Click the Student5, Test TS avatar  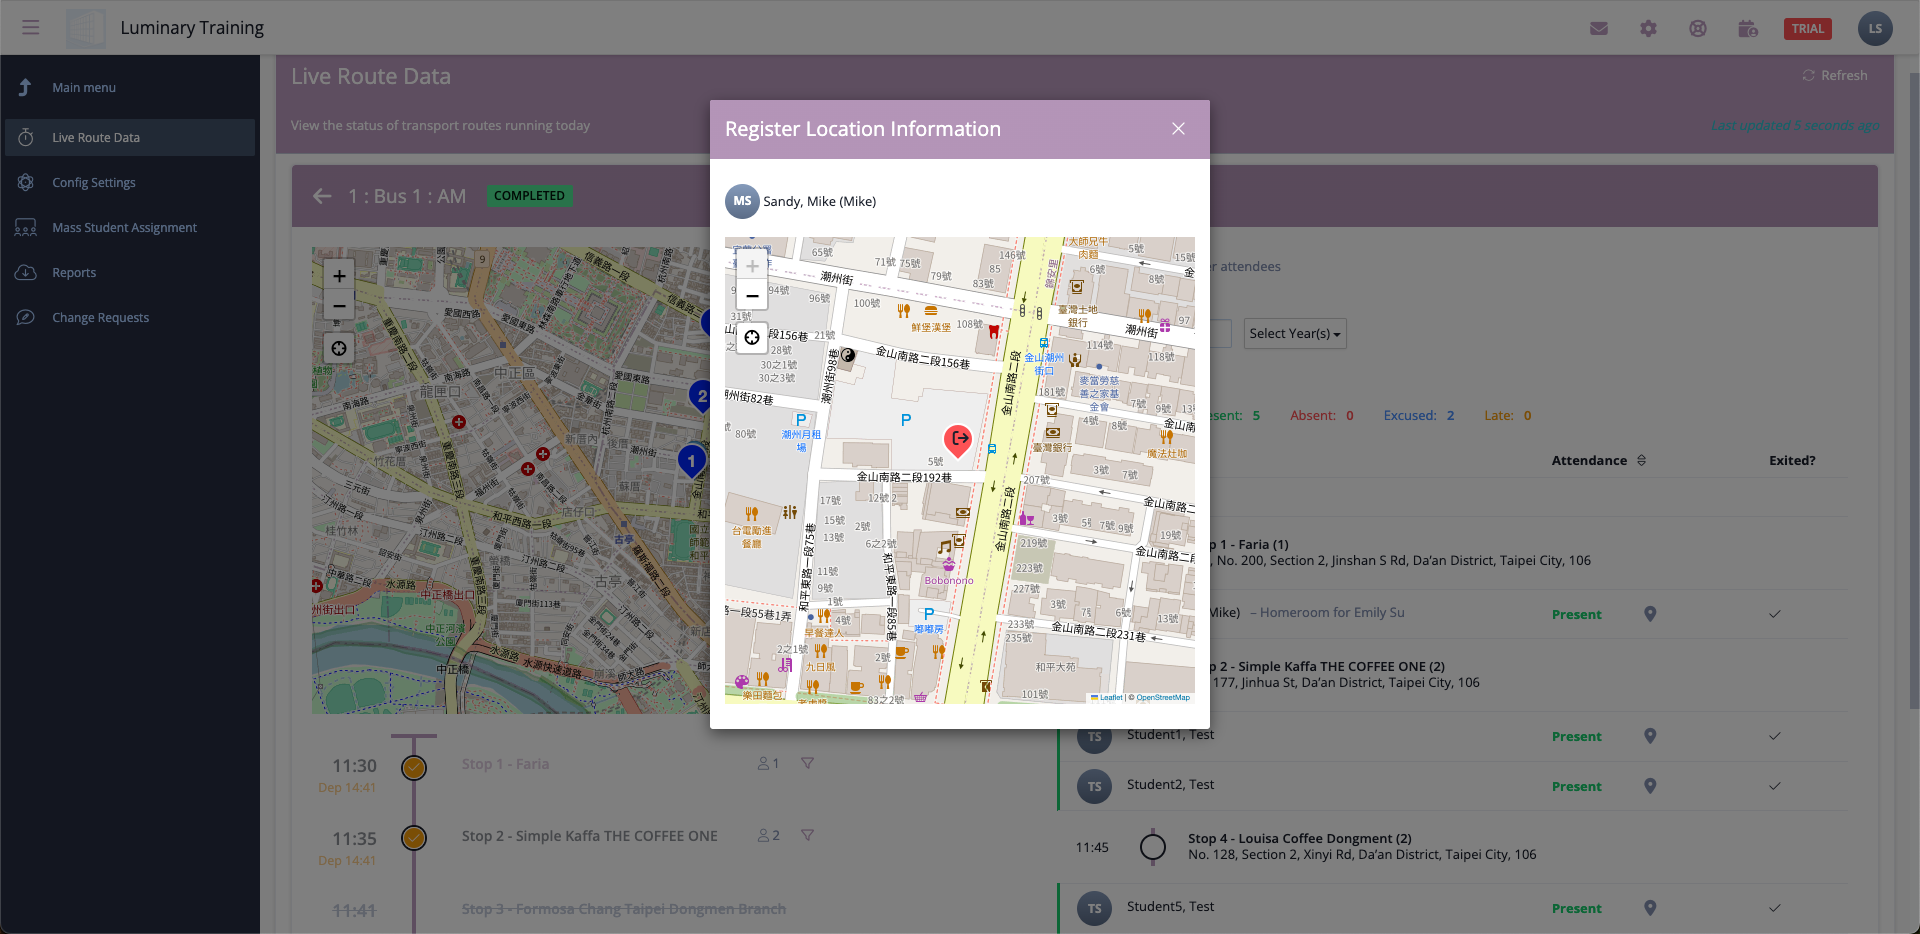point(1094,908)
